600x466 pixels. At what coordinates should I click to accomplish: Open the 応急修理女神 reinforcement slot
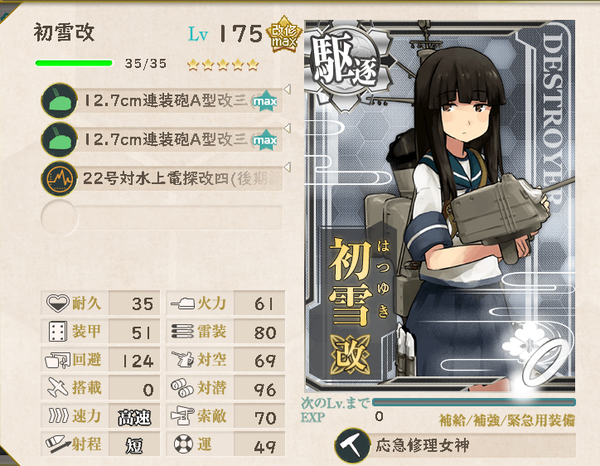click(455, 446)
